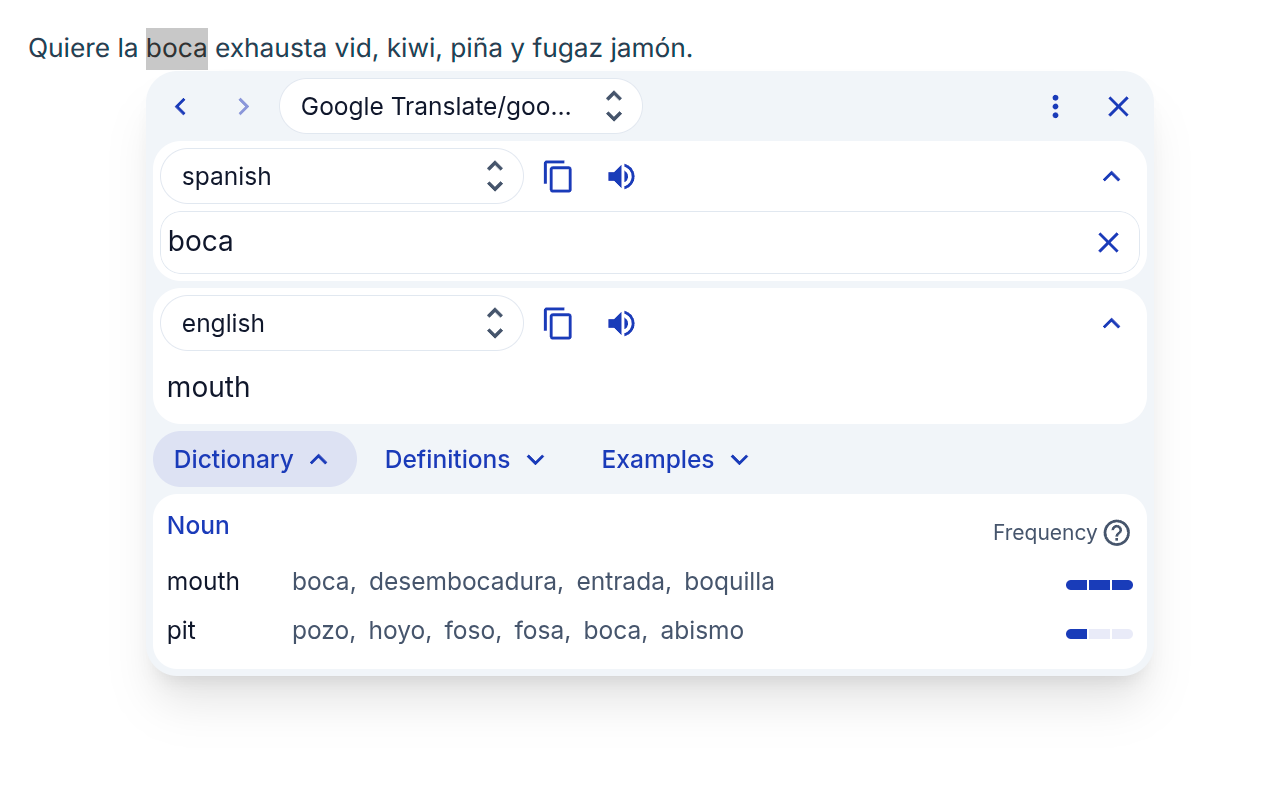Open the Google Translate service dropdown
This screenshot has width=1280, height=800.
tap(461, 107)
